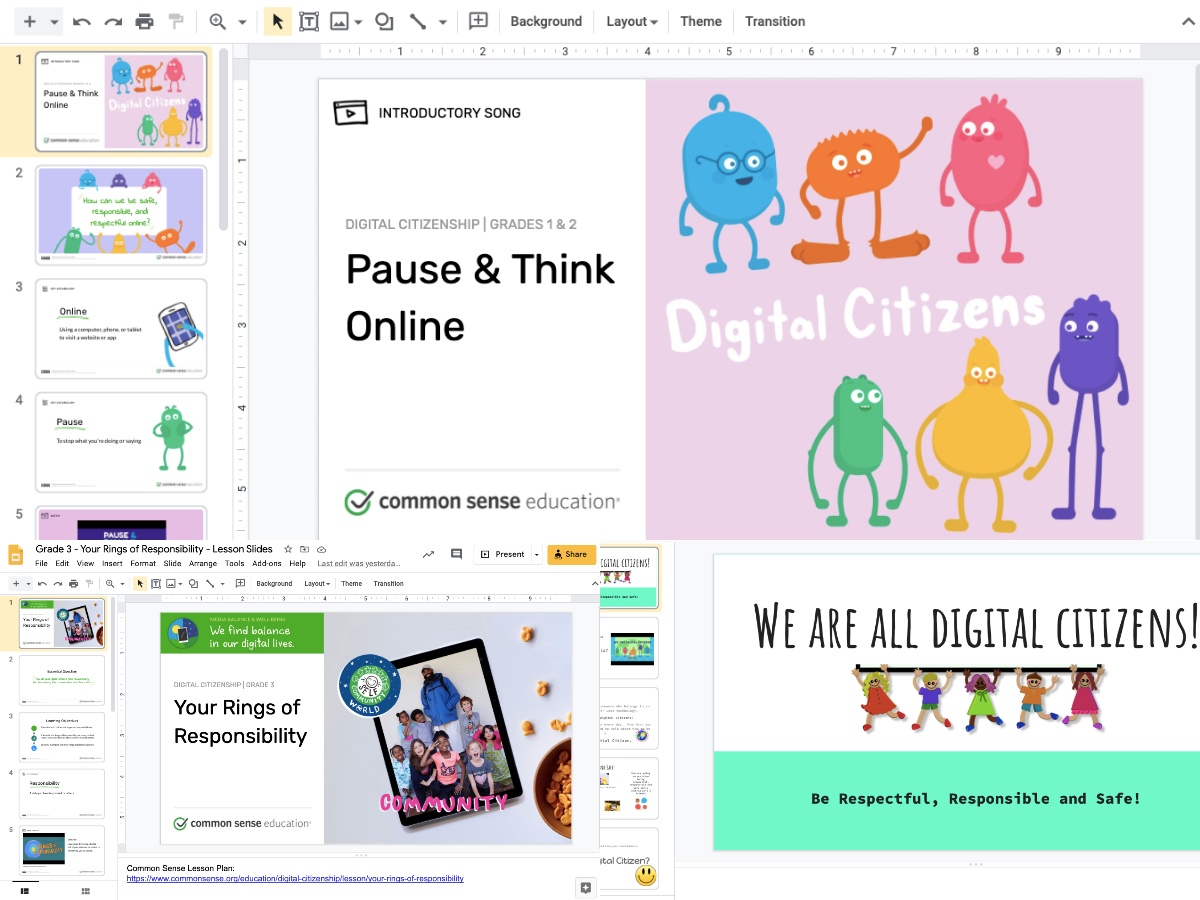Select slide 4 thumbnail titled Pause
The height and width of the screenshot is (900, 1200).
pyautogui.click(x=121, y=442)
